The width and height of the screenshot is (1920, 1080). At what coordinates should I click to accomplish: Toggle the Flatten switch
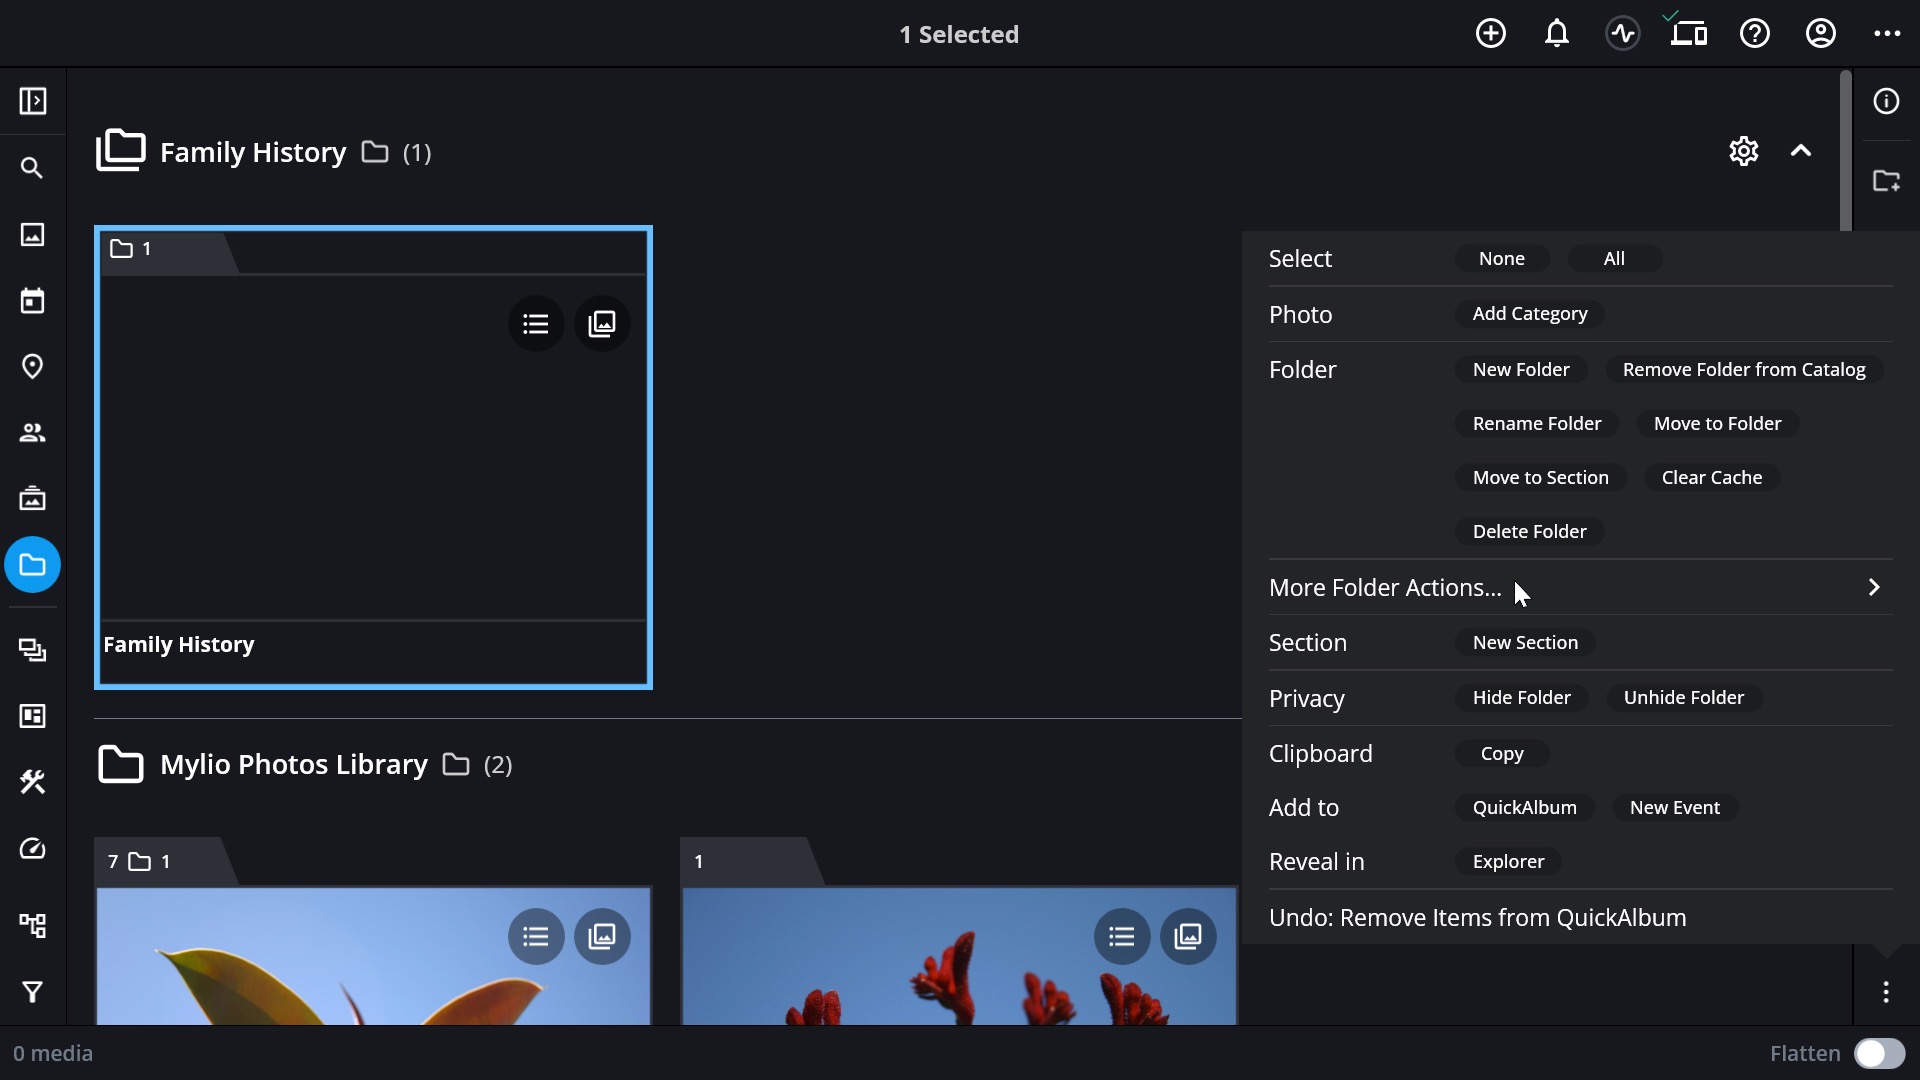tap(1880, 1053)
